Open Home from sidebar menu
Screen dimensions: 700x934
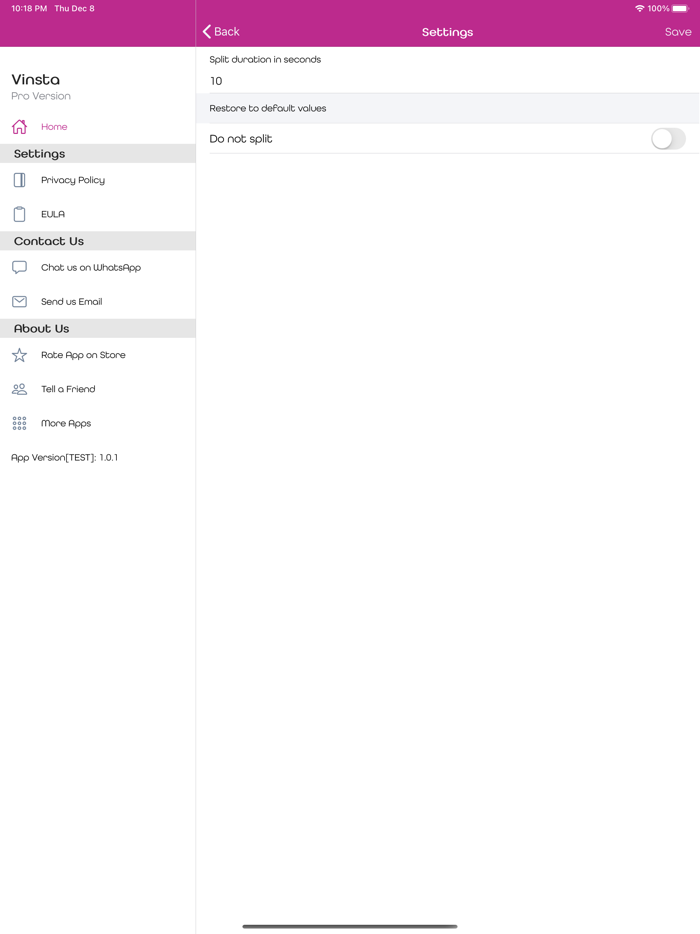coord(98,126)
